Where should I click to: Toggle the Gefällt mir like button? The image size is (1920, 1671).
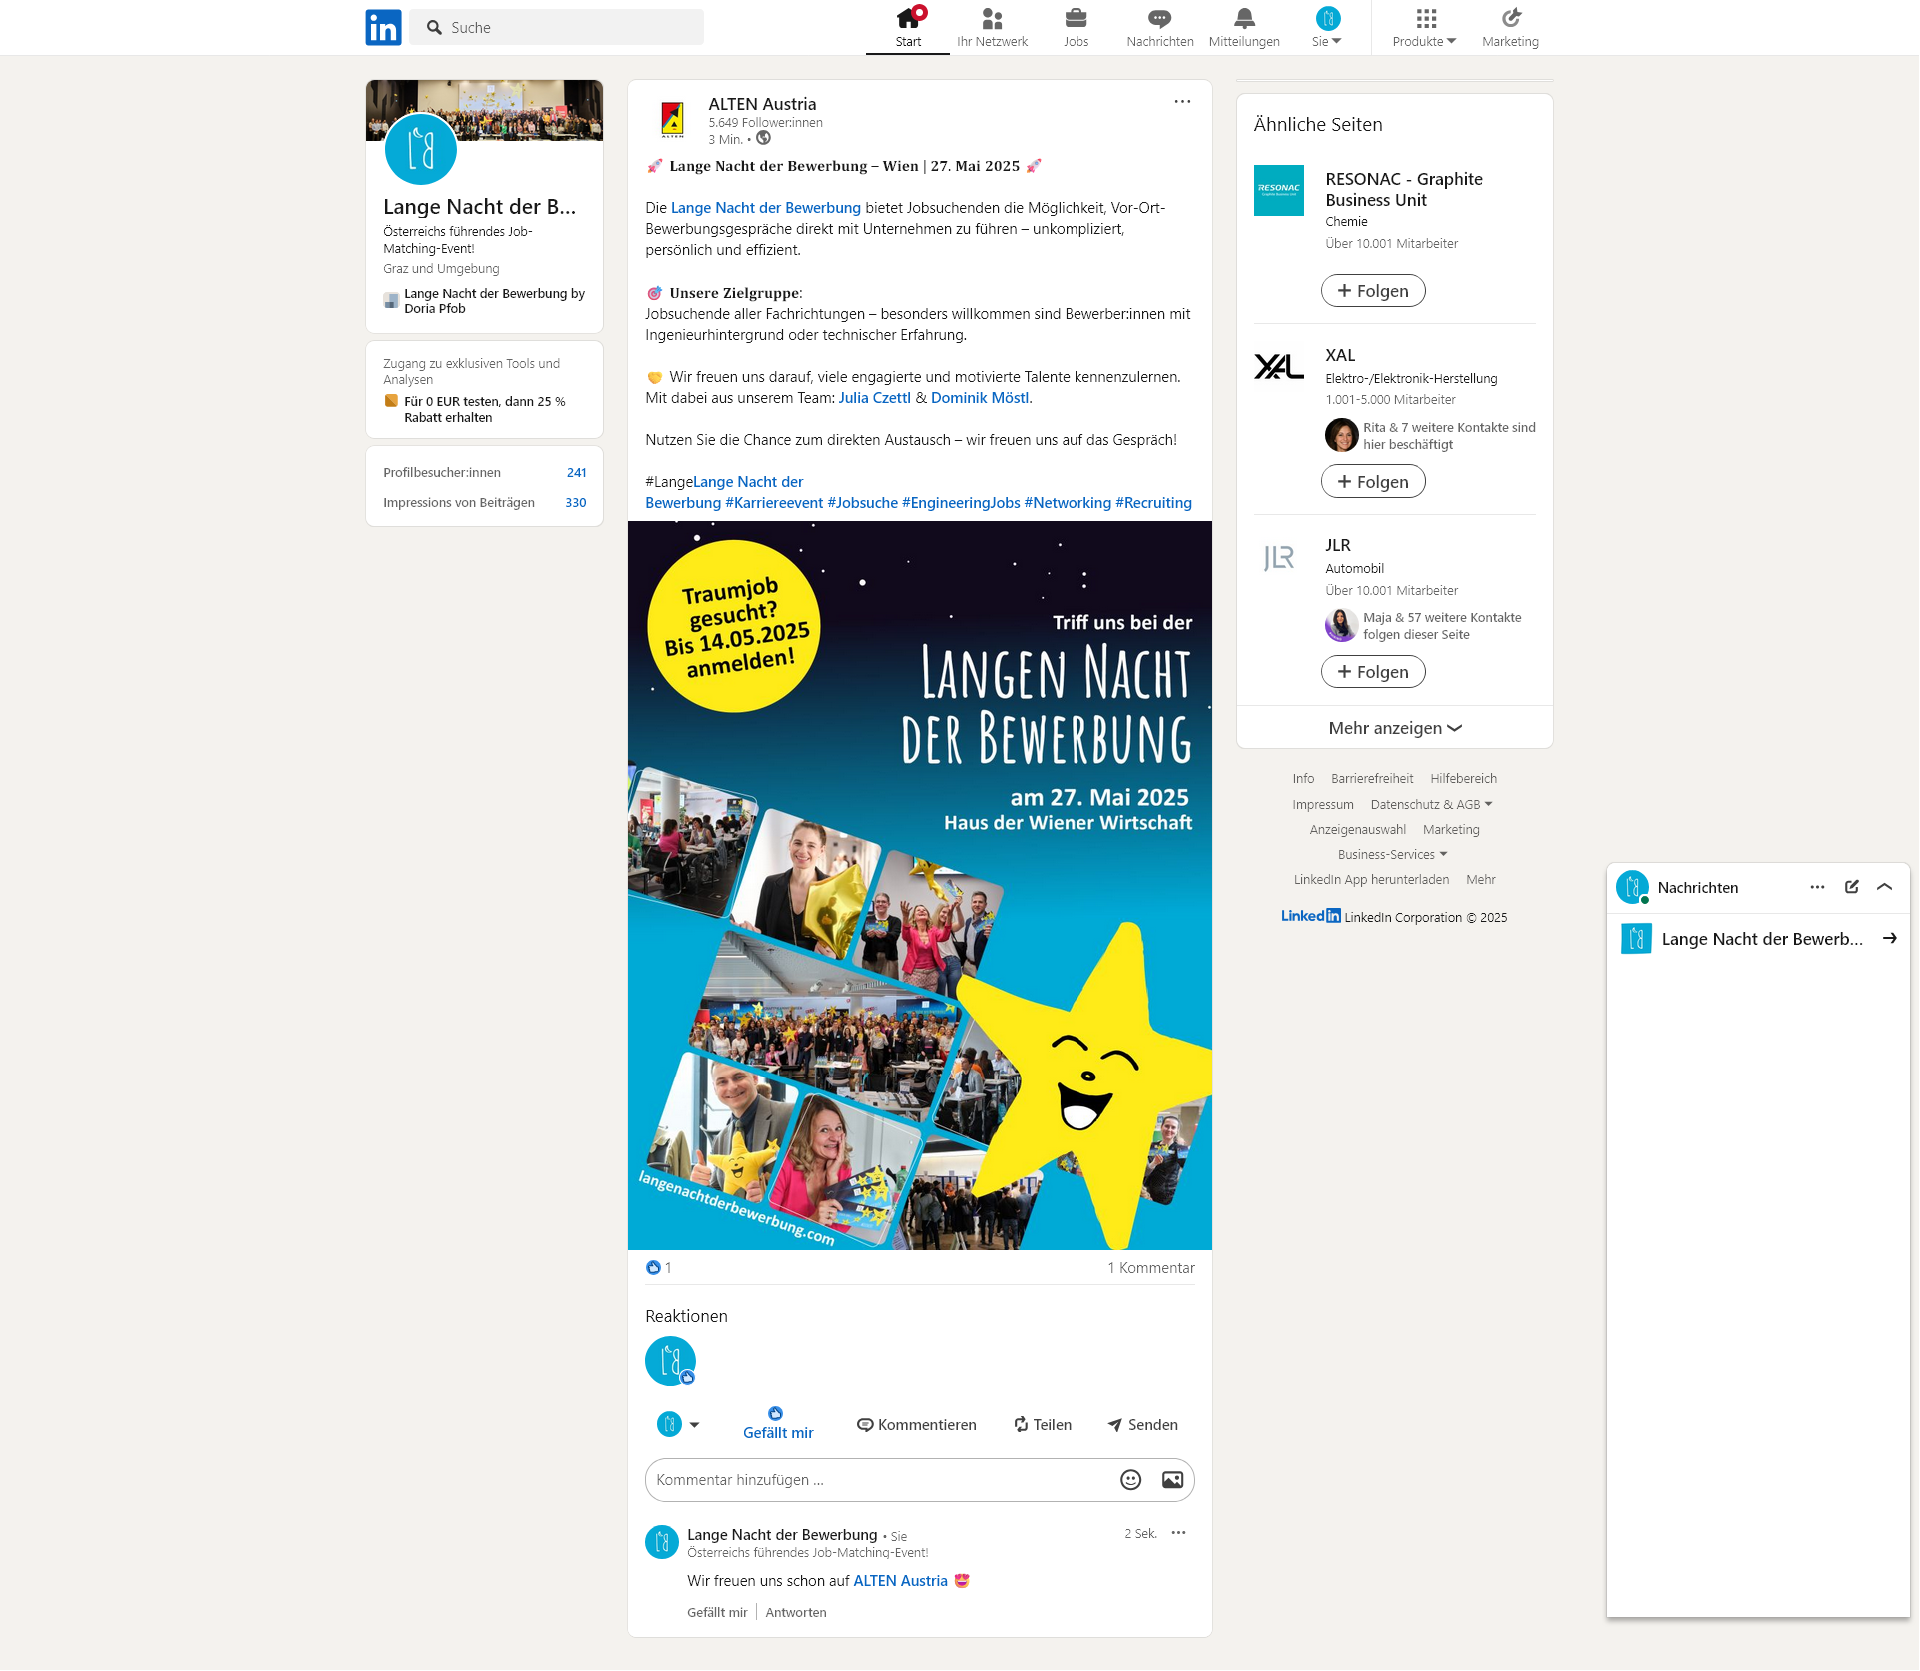pos(778,1424)
